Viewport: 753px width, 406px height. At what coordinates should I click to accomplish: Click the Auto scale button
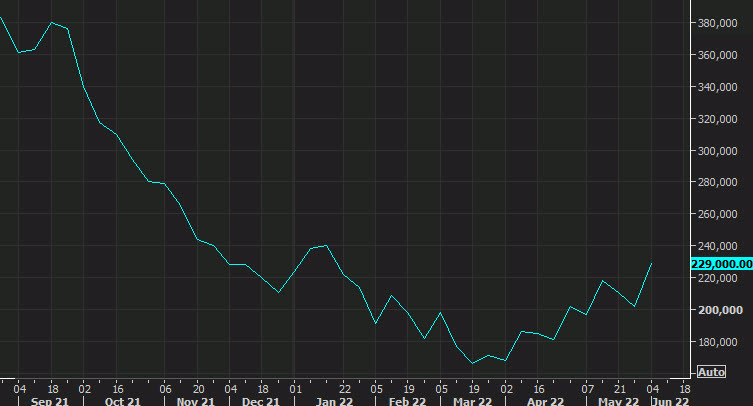[x=711, y=372]
